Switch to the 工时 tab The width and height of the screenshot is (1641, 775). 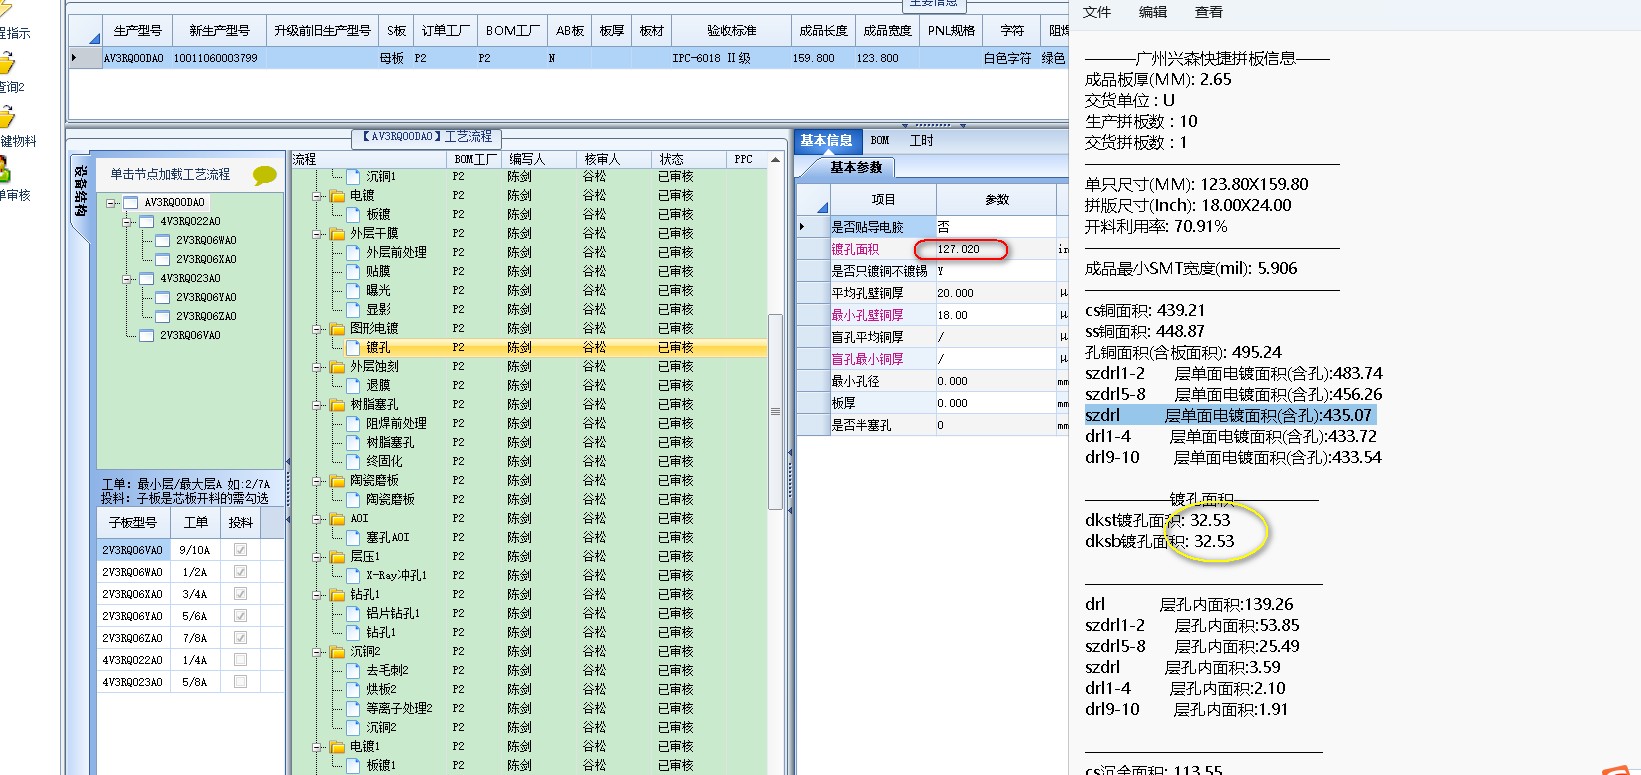tap(921, 141)
